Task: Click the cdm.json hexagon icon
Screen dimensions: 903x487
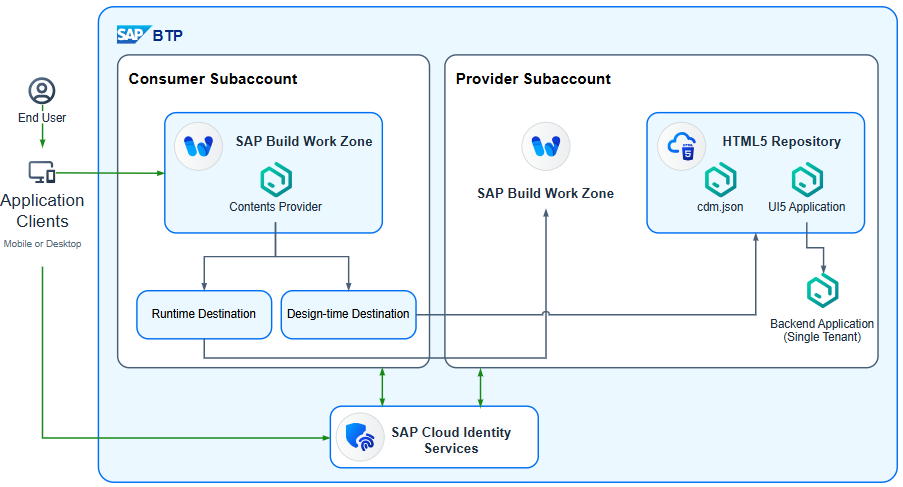Action: tap(720, 180)
